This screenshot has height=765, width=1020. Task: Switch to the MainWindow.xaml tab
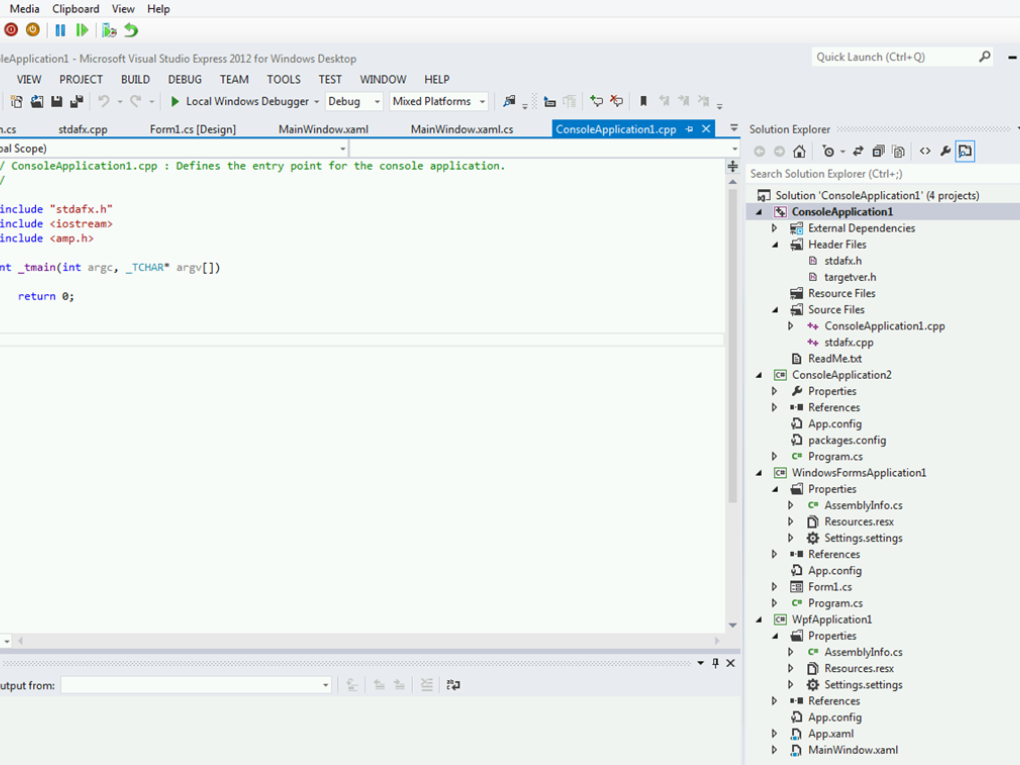click(323, 130)
